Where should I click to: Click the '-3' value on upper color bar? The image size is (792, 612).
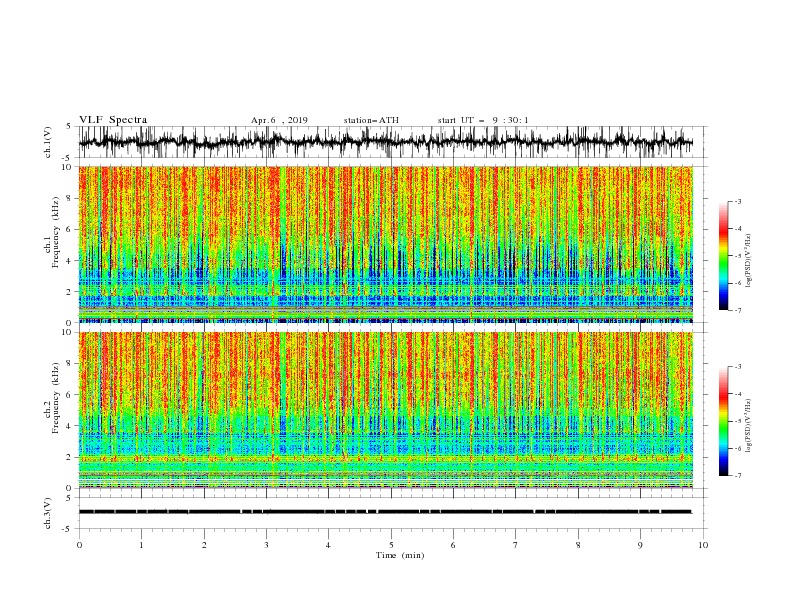pyautogui.click(x=737, y=201)
